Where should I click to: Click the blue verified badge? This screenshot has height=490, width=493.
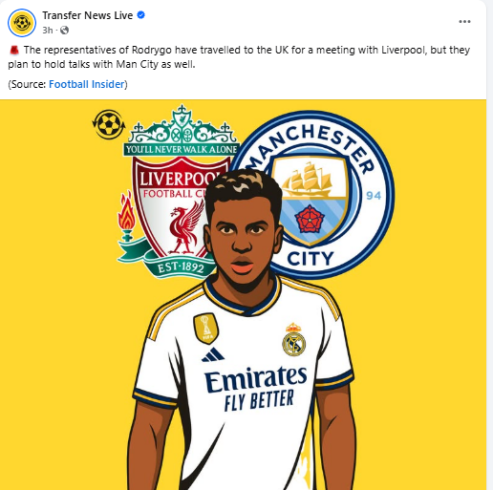pos(141,15)
